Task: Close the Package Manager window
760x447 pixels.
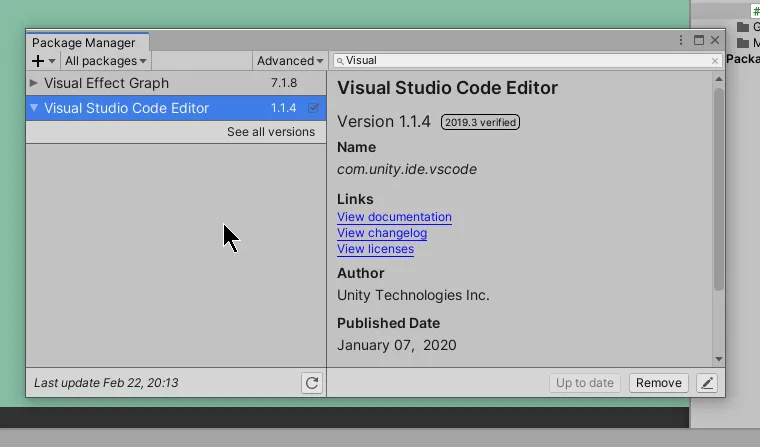Action: 715,40
